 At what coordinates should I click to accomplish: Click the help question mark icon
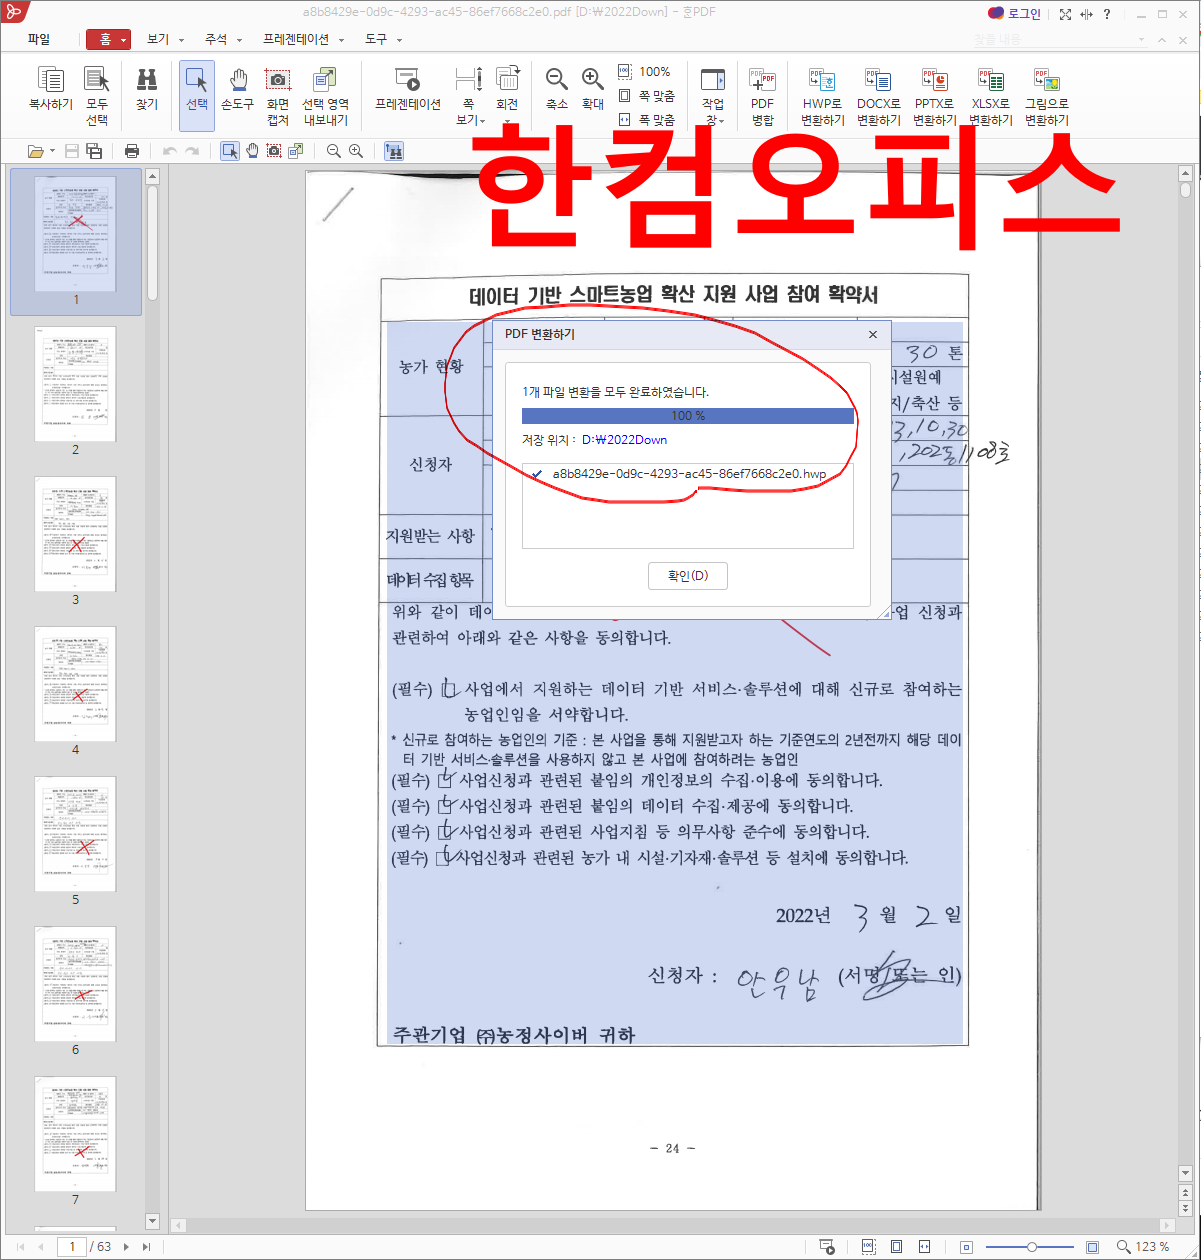point(1107,14)
